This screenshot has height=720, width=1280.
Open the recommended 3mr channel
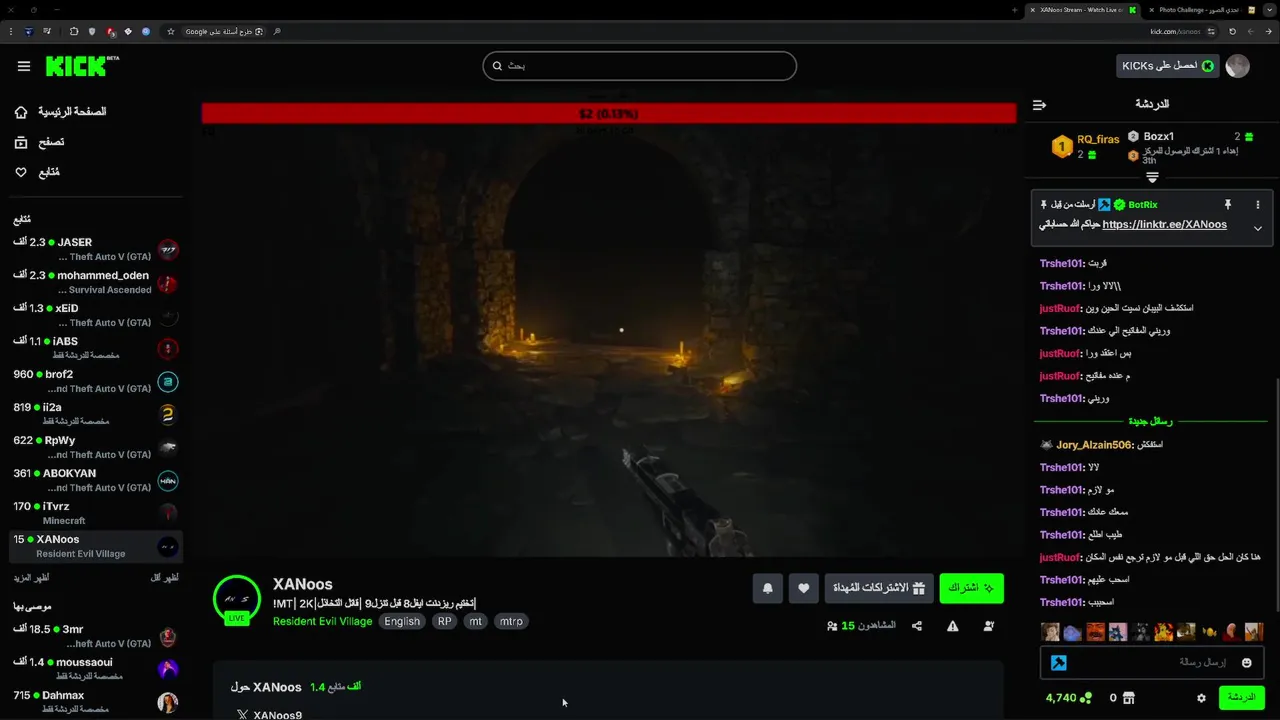95,636
